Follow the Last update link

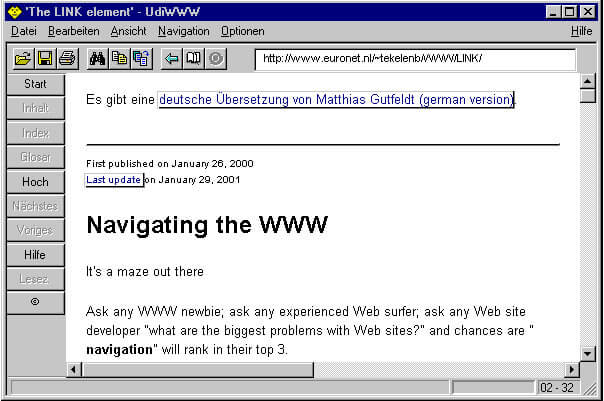(114, 180)
